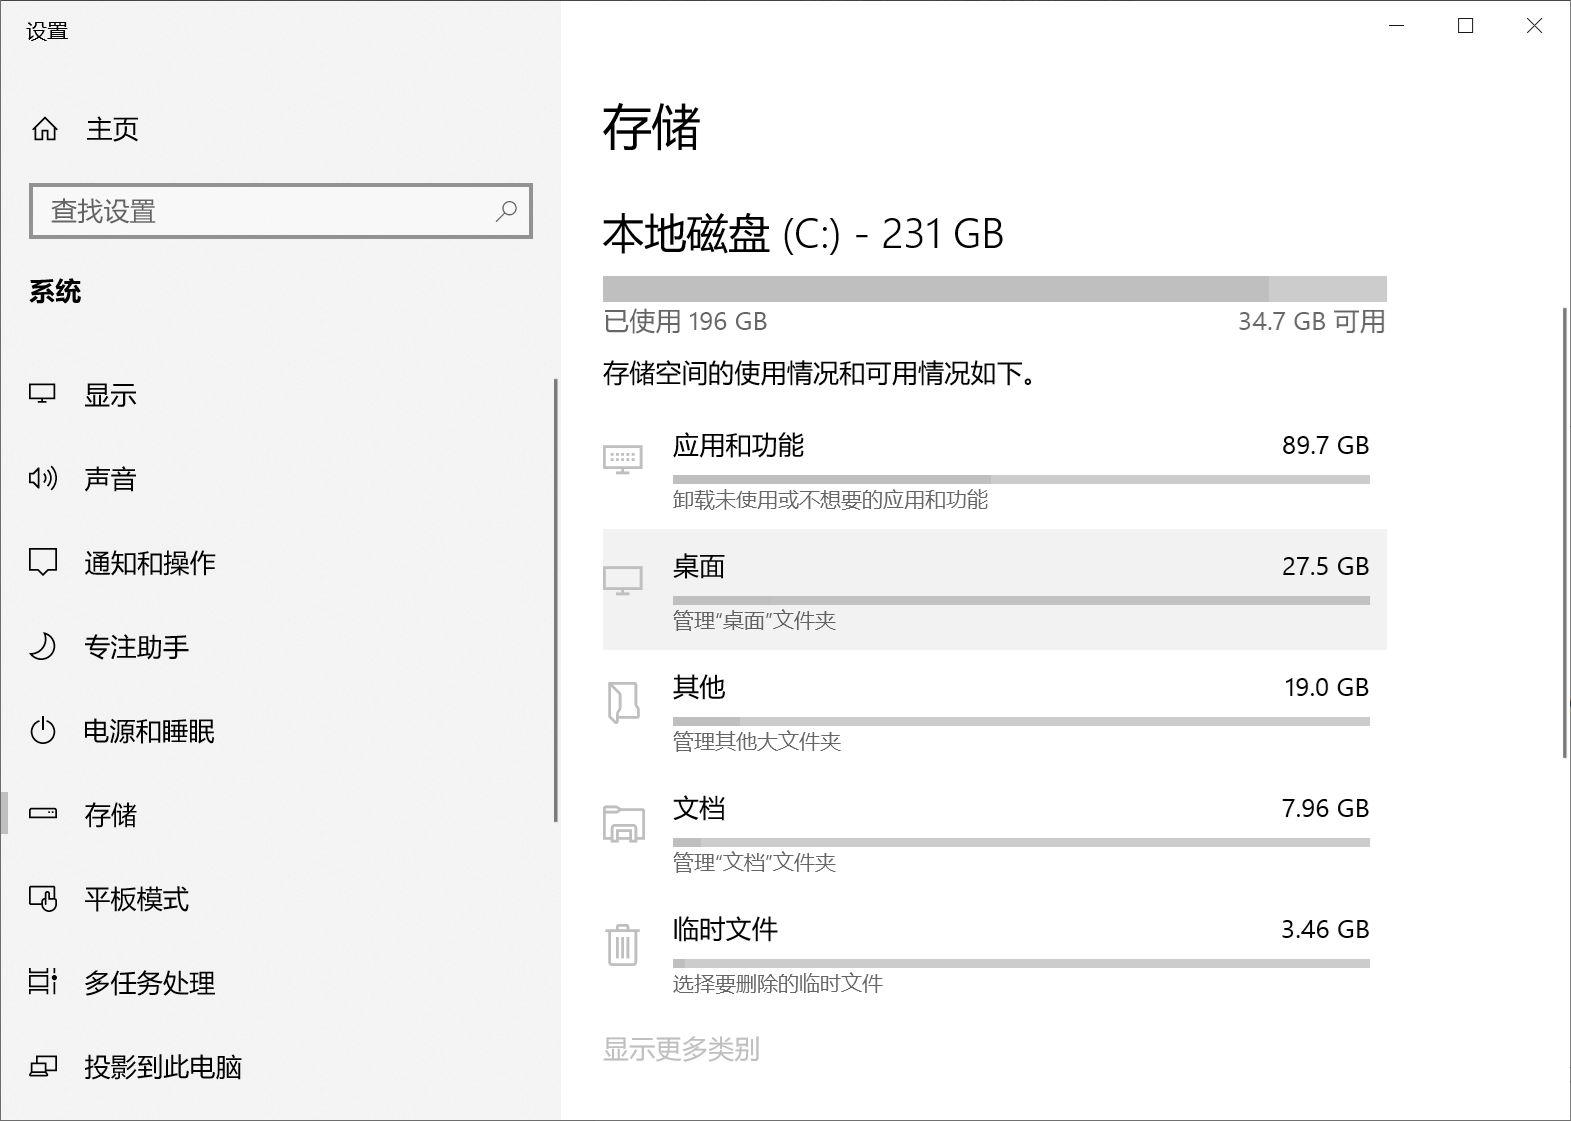Click the Show more categories link
The width and height of the screenshot is (1571, 1121).
point(681,1049)
